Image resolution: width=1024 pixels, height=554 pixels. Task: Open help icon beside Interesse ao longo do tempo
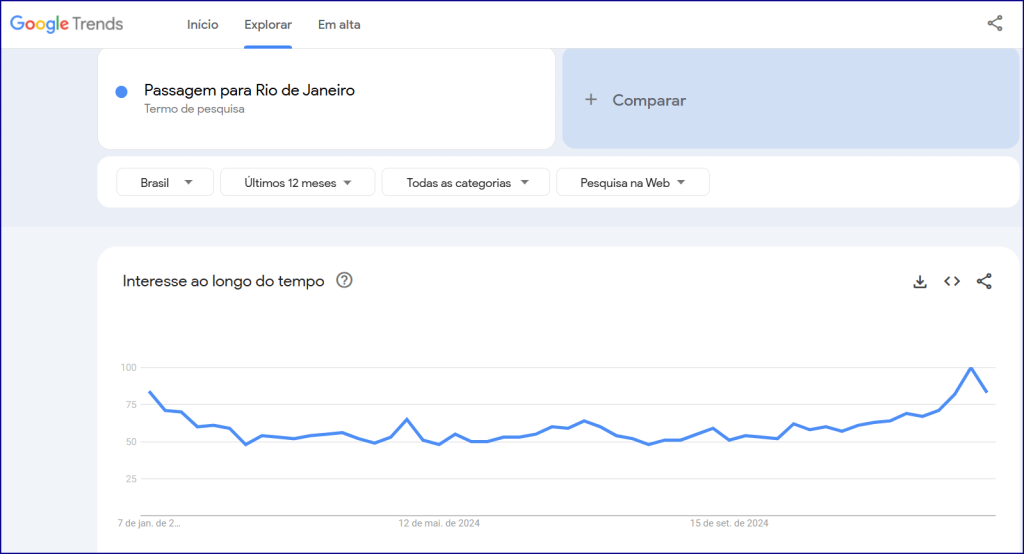tap(344, 280)
